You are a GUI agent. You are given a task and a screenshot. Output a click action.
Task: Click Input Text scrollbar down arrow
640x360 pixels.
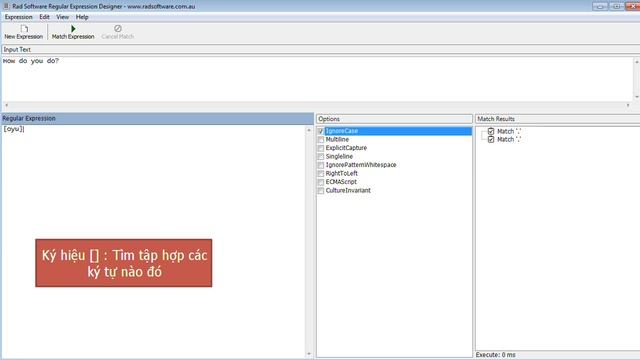coord(636,97)
